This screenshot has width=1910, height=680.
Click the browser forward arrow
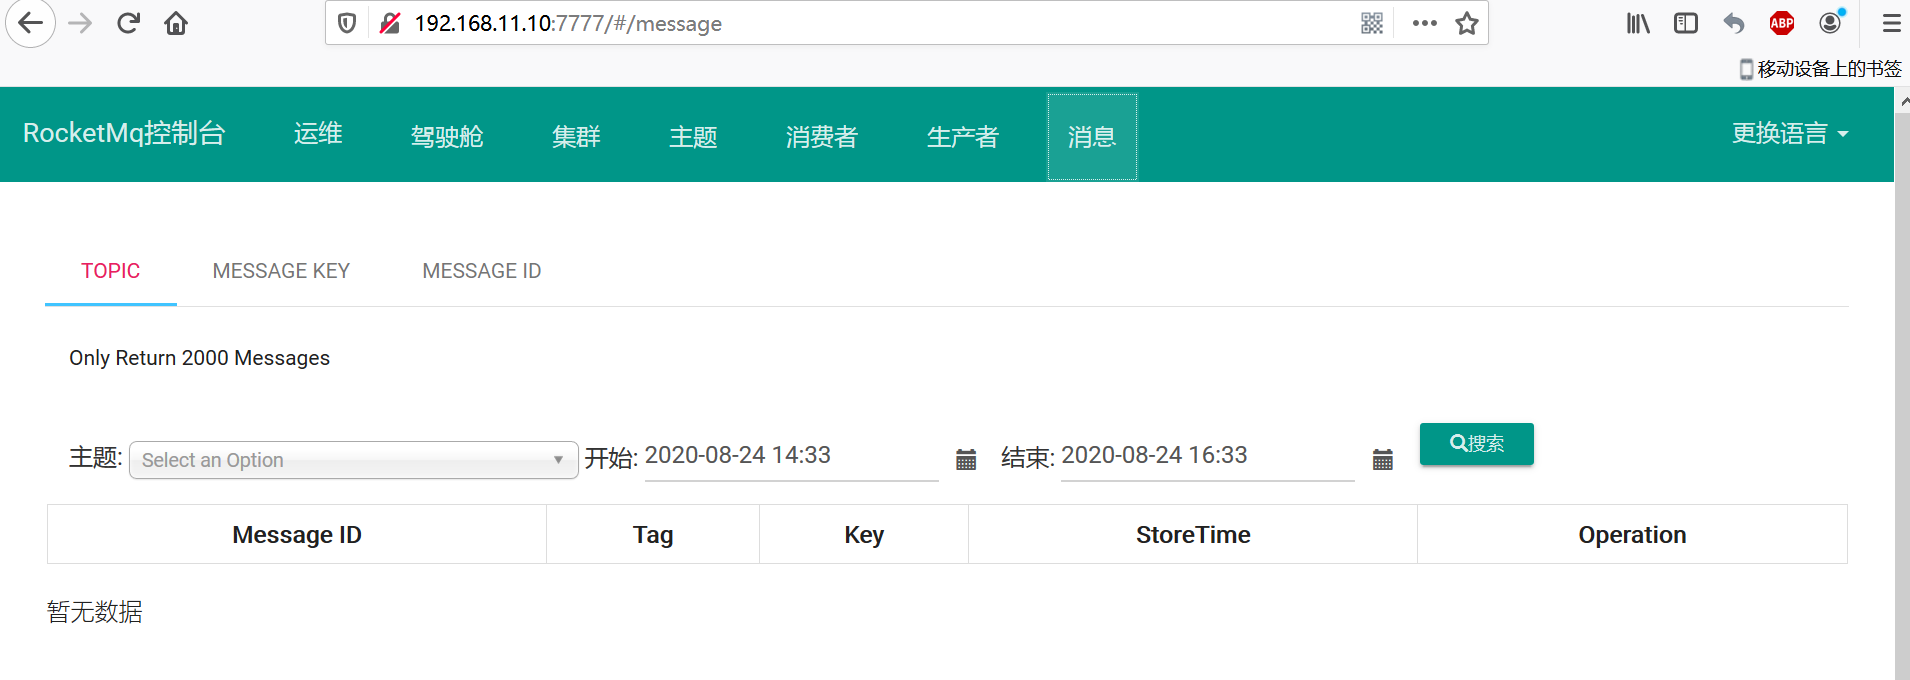click(x=80, y=23)
